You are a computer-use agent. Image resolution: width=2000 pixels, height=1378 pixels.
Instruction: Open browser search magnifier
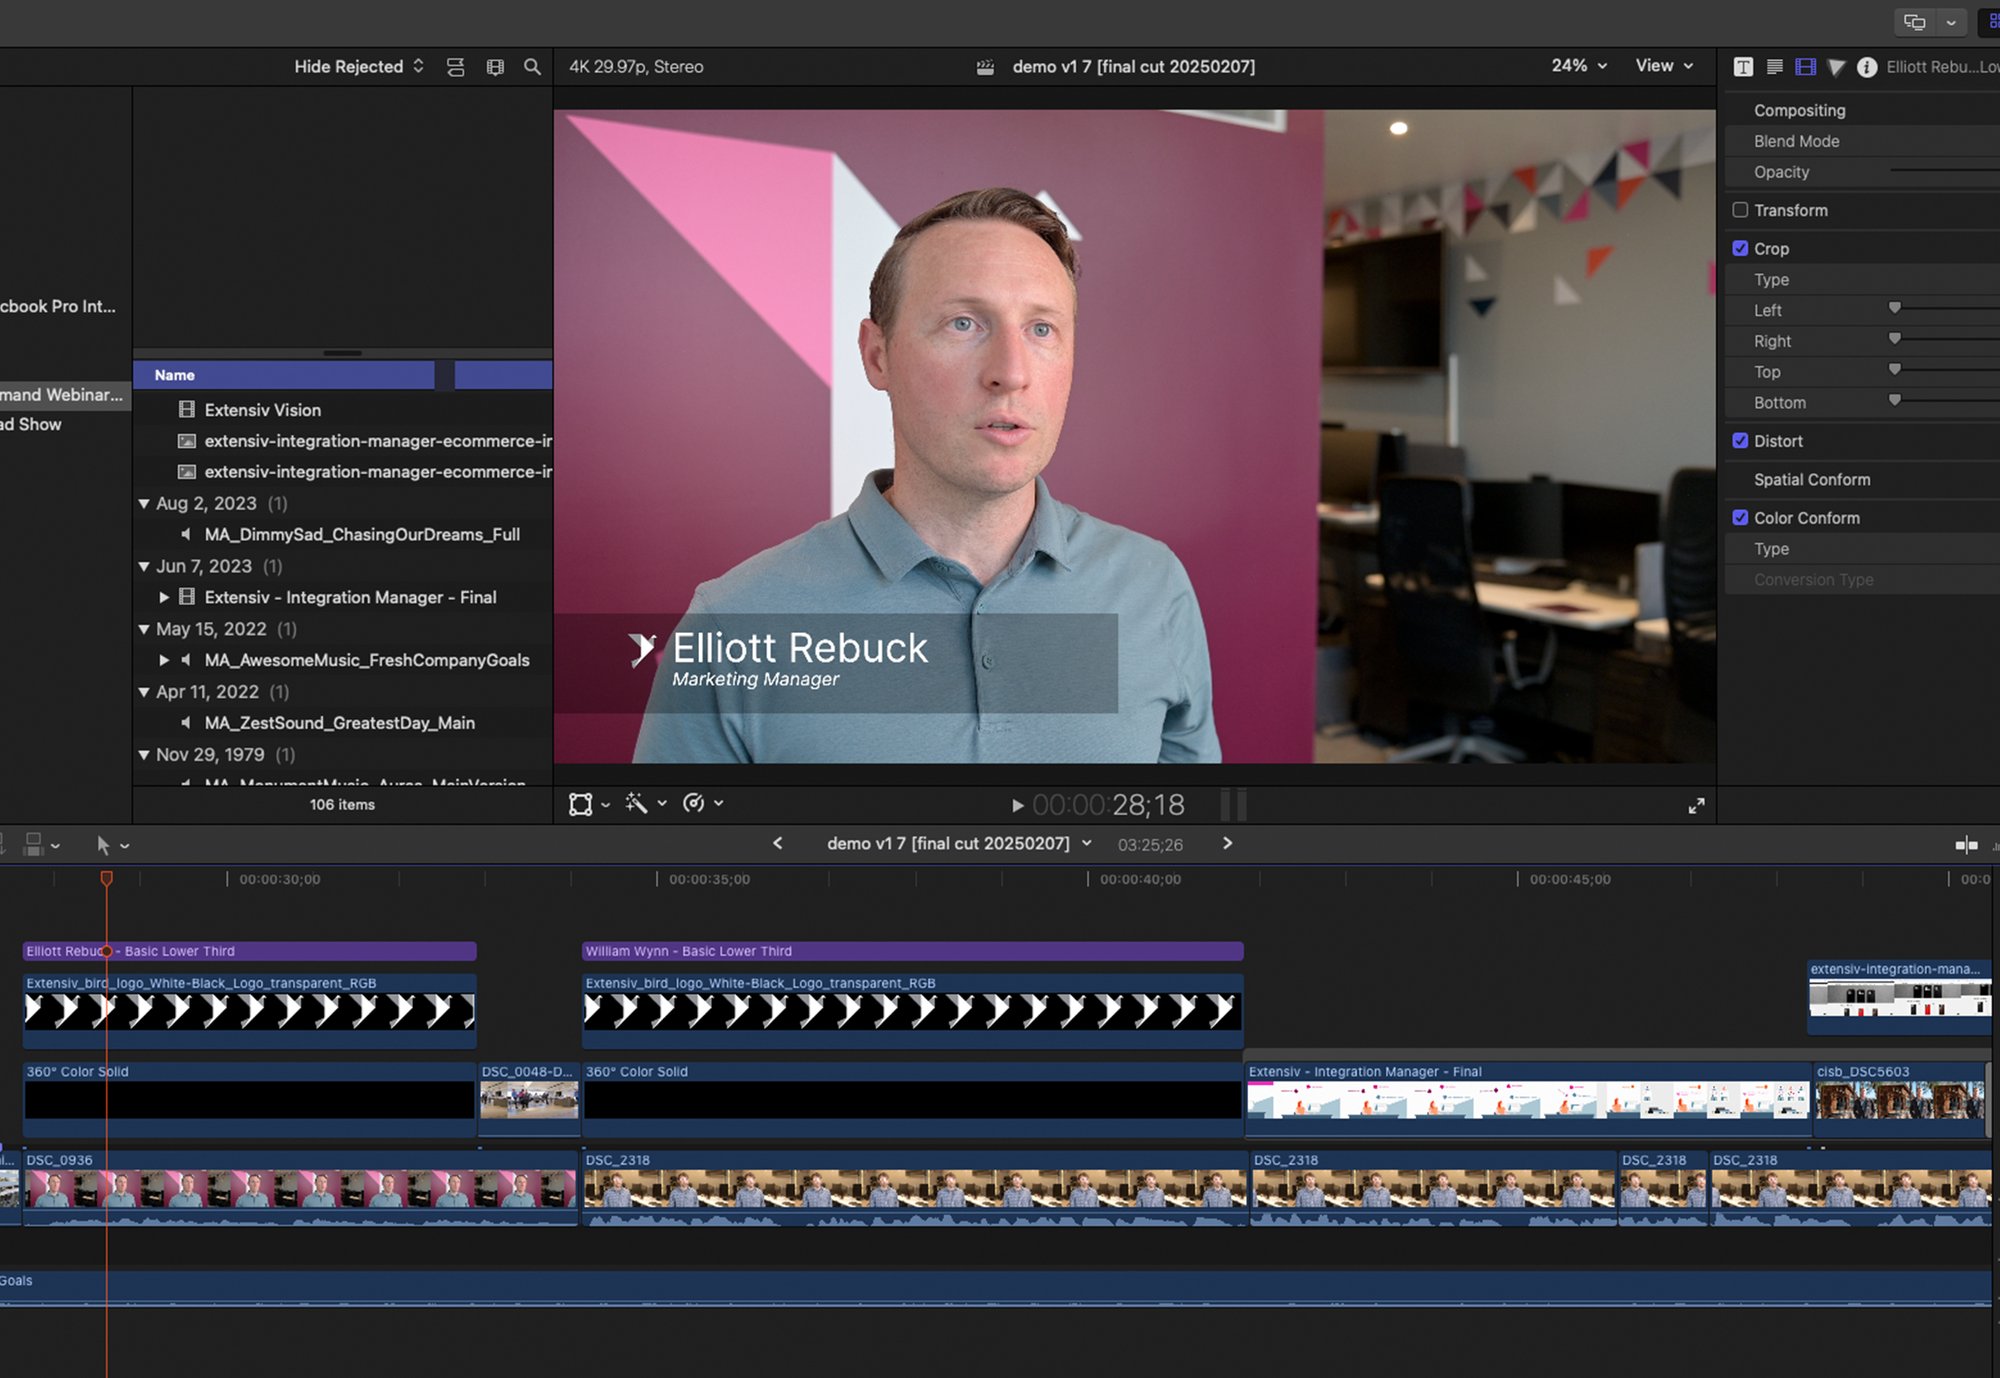(x=532, y=67)
